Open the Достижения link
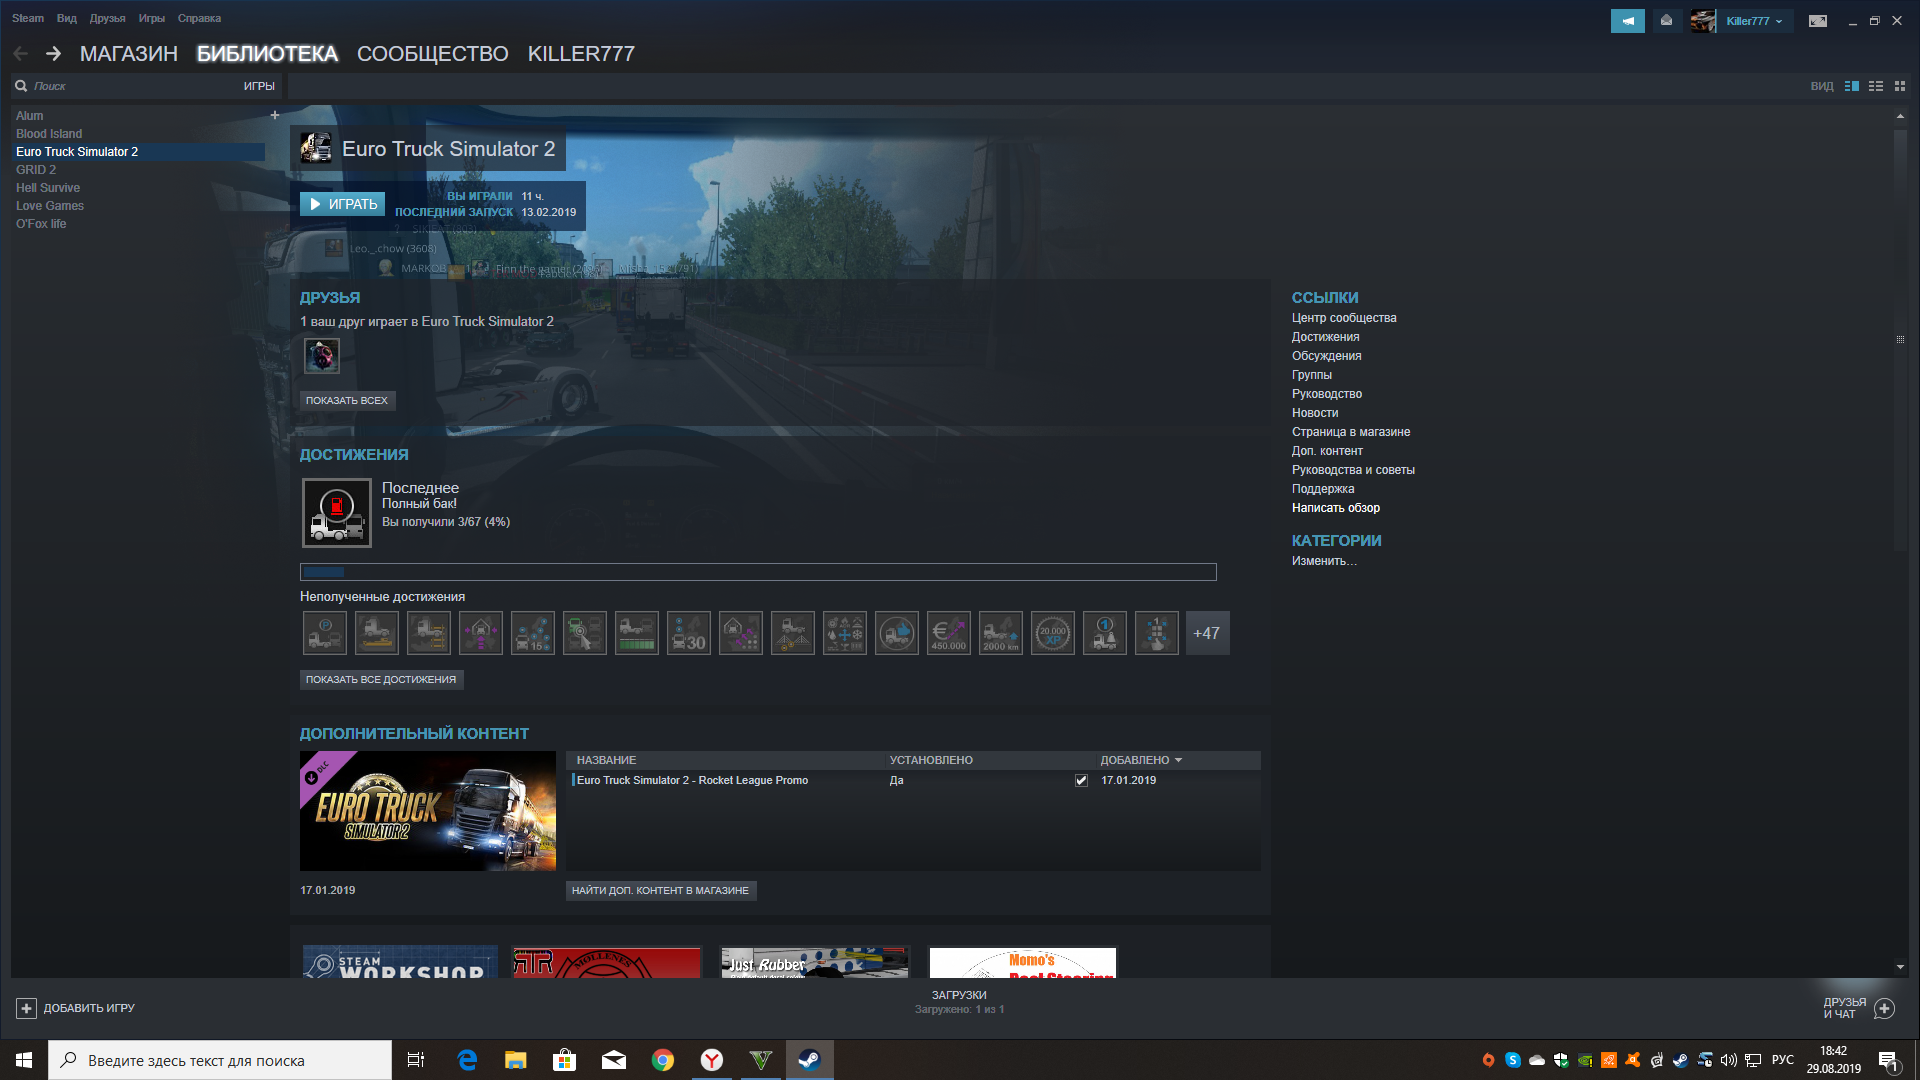The width and height of the screenshot is (1920, 1080). click(1325, 337)
